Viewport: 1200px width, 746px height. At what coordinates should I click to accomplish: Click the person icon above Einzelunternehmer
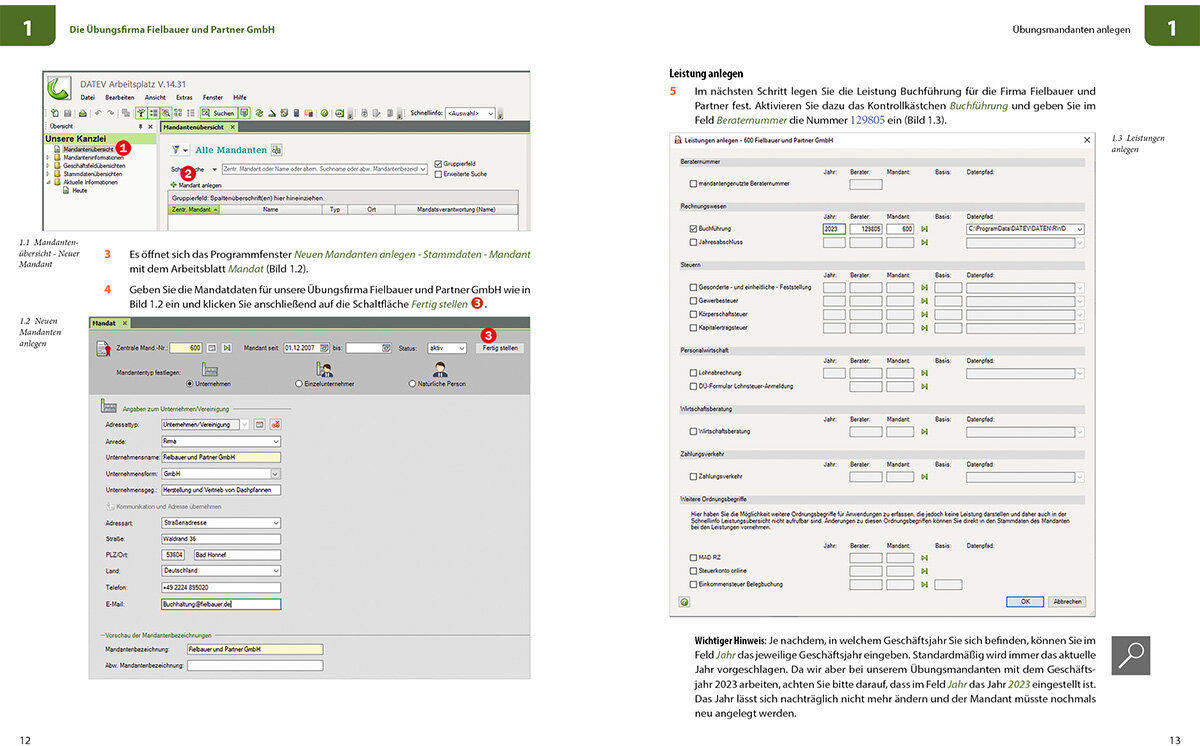tap(324, 369)
